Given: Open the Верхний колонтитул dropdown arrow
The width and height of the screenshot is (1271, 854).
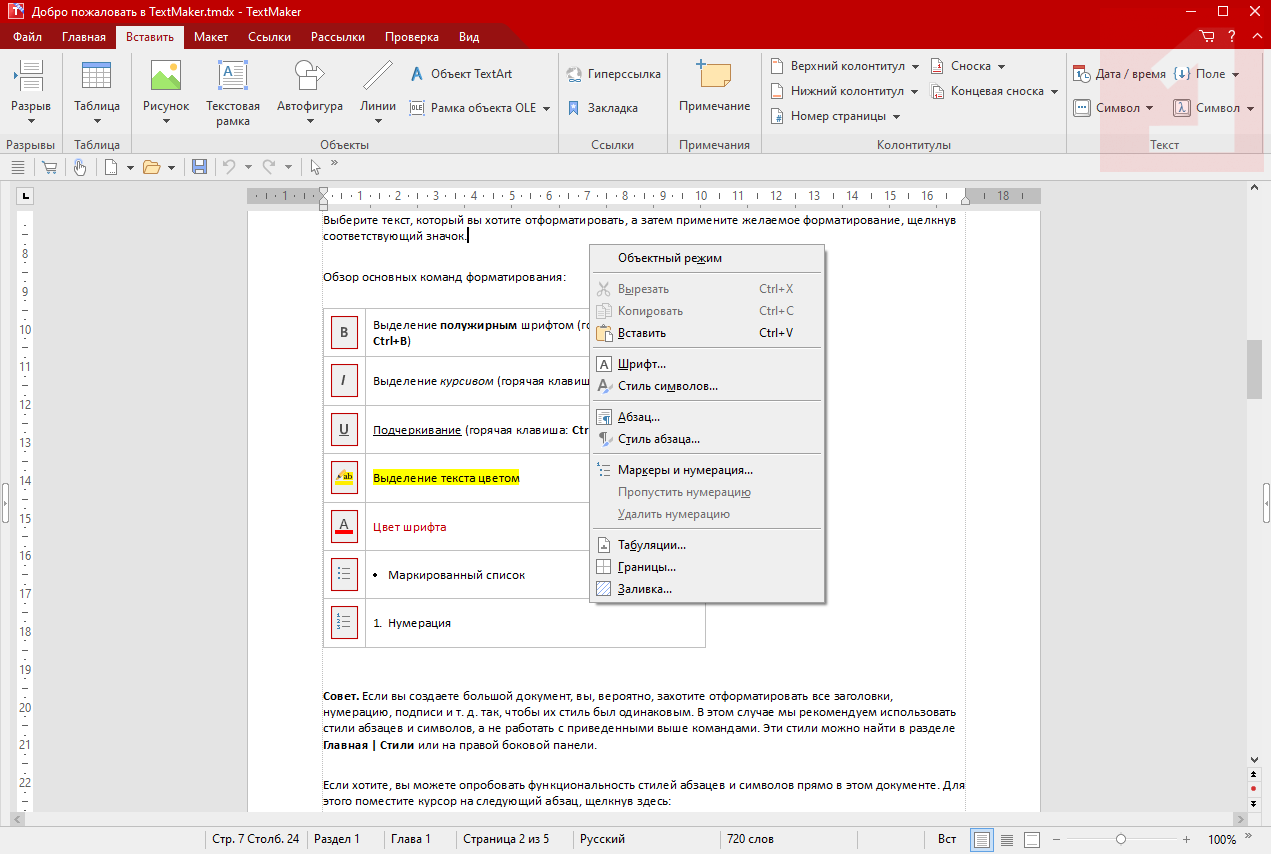Looking at the screenshot, I should [x=915, y=66].
